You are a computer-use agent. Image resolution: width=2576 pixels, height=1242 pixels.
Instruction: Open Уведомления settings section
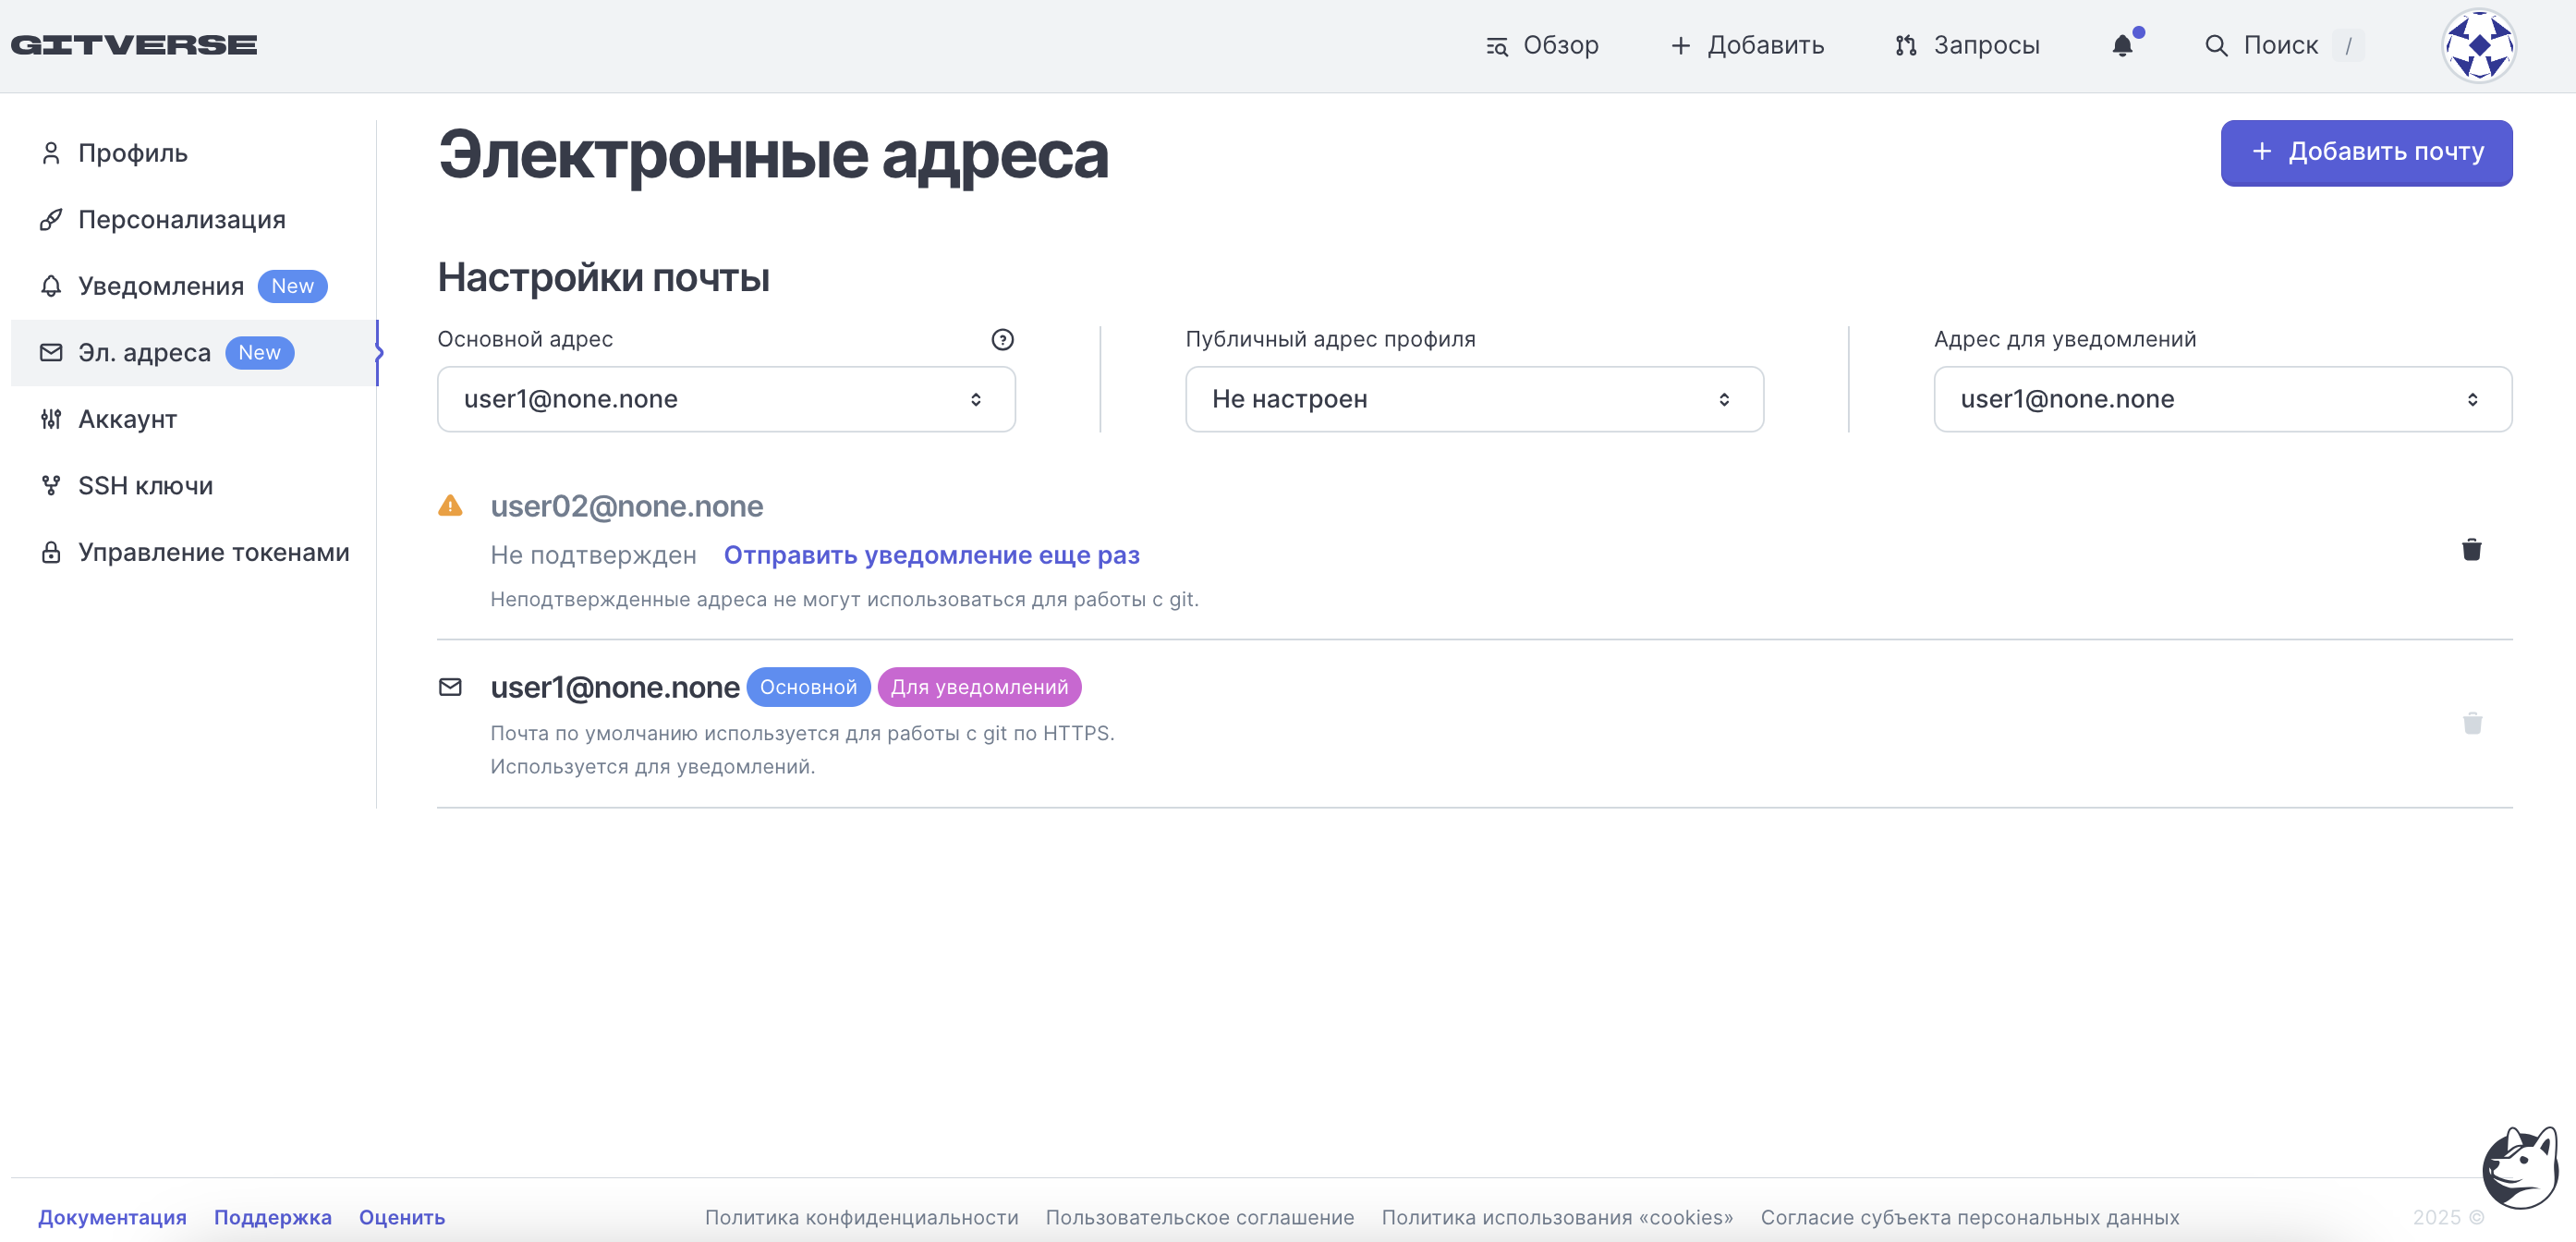pyautogui.click(x=194, y=286)
